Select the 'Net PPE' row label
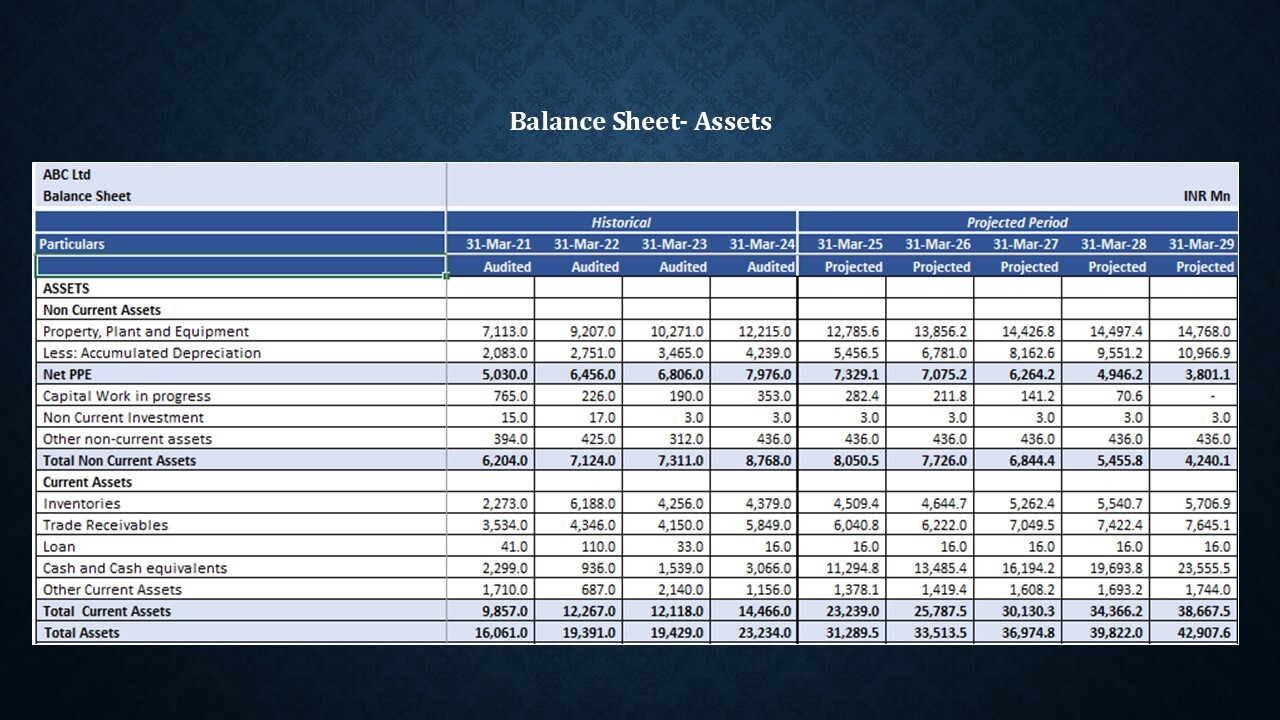 [67, 375]
